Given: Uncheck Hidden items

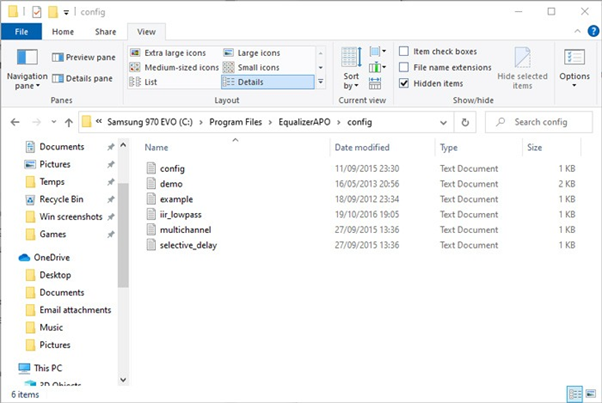Looking at the screenshot, I should [x=404, y=83].
